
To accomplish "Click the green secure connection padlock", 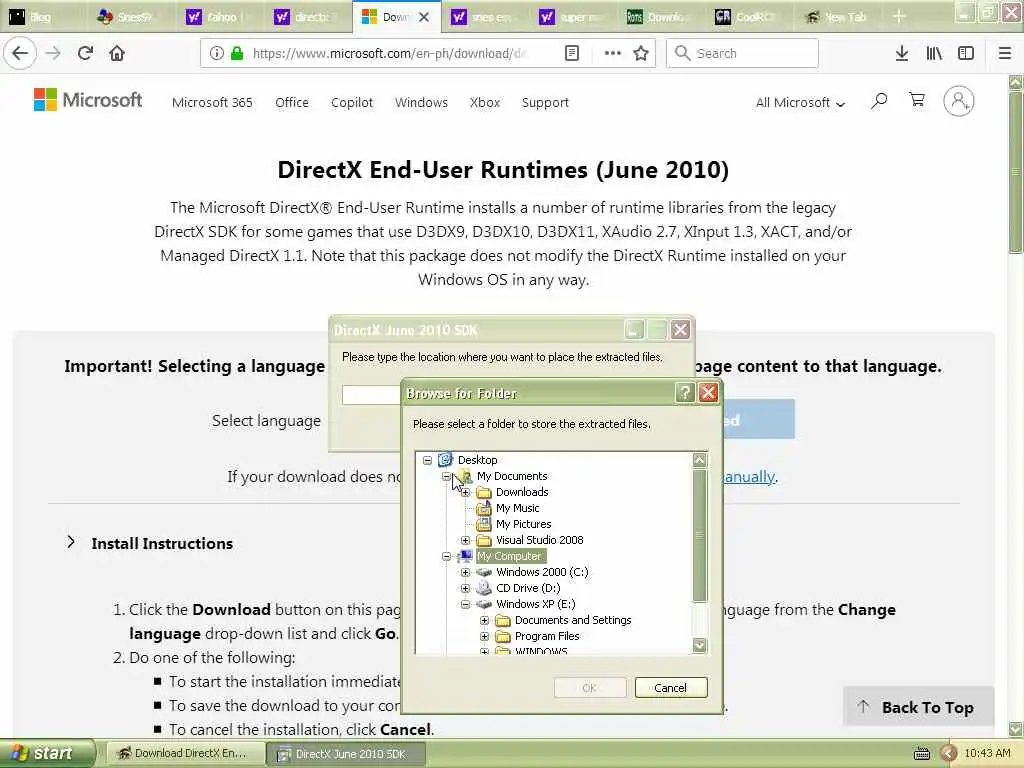I will click(x=236, y=53).
